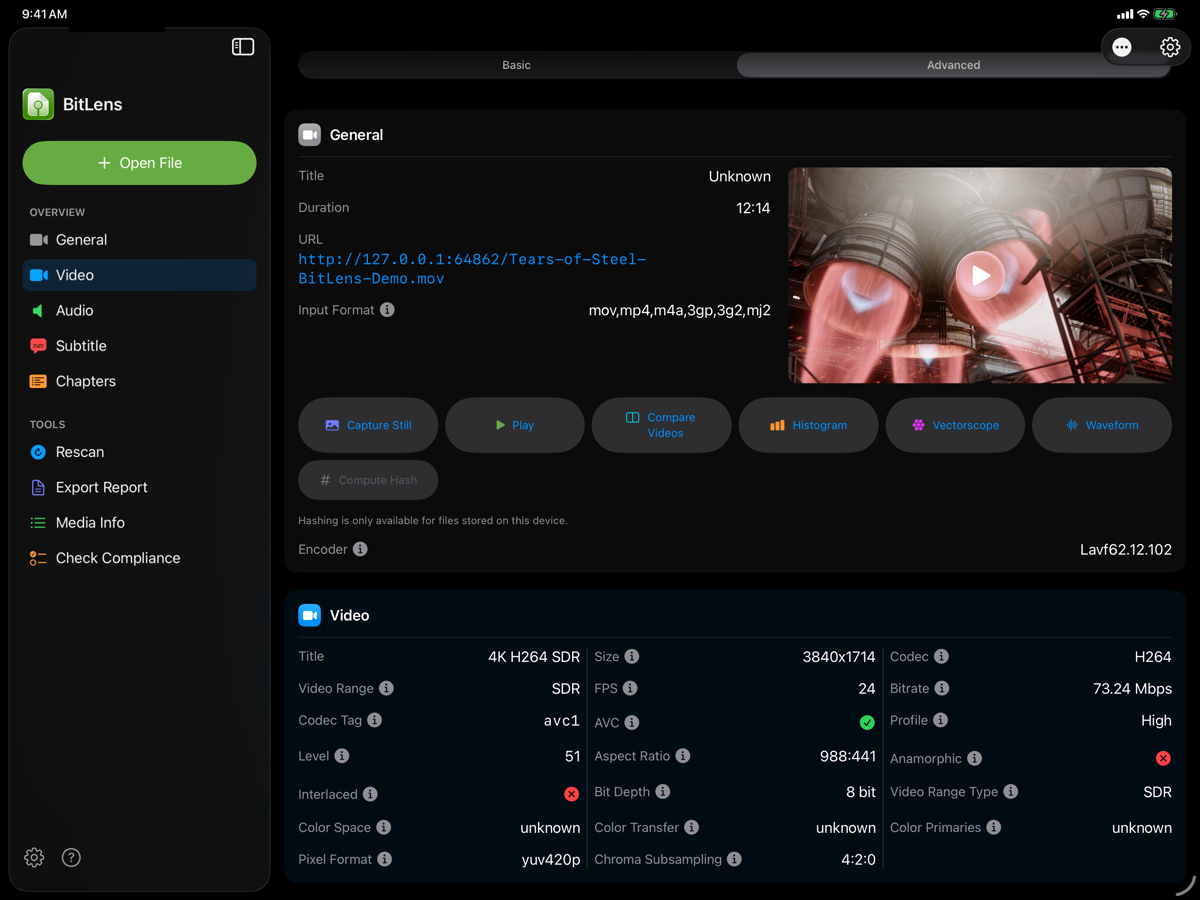Show info for Codec
The width and height of the screenshot is (1200, 900).
(942, 657)
